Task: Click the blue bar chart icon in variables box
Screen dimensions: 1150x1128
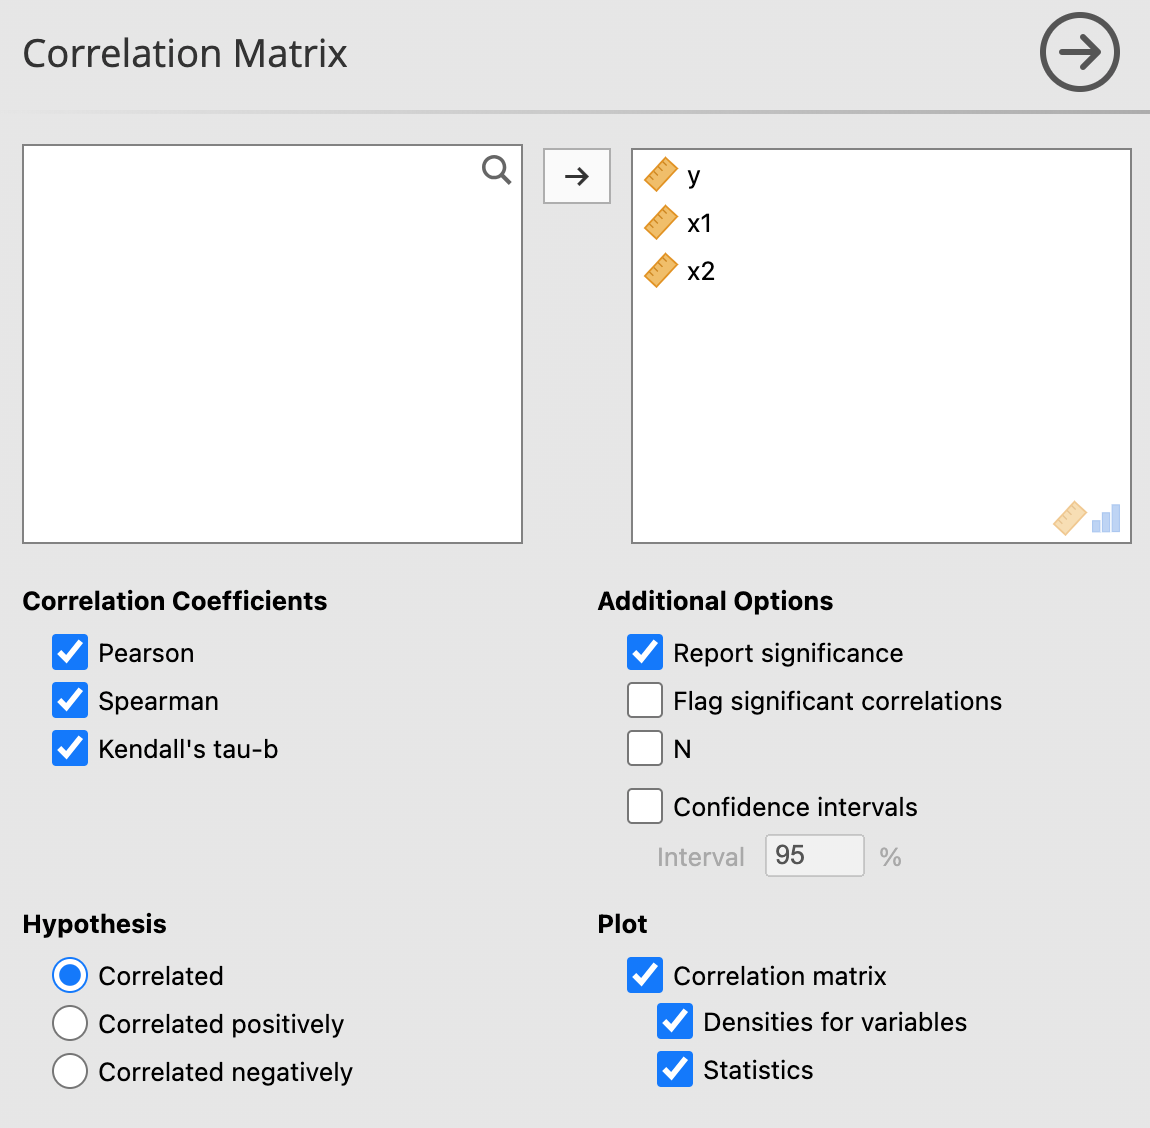Action: point(1105,518)
